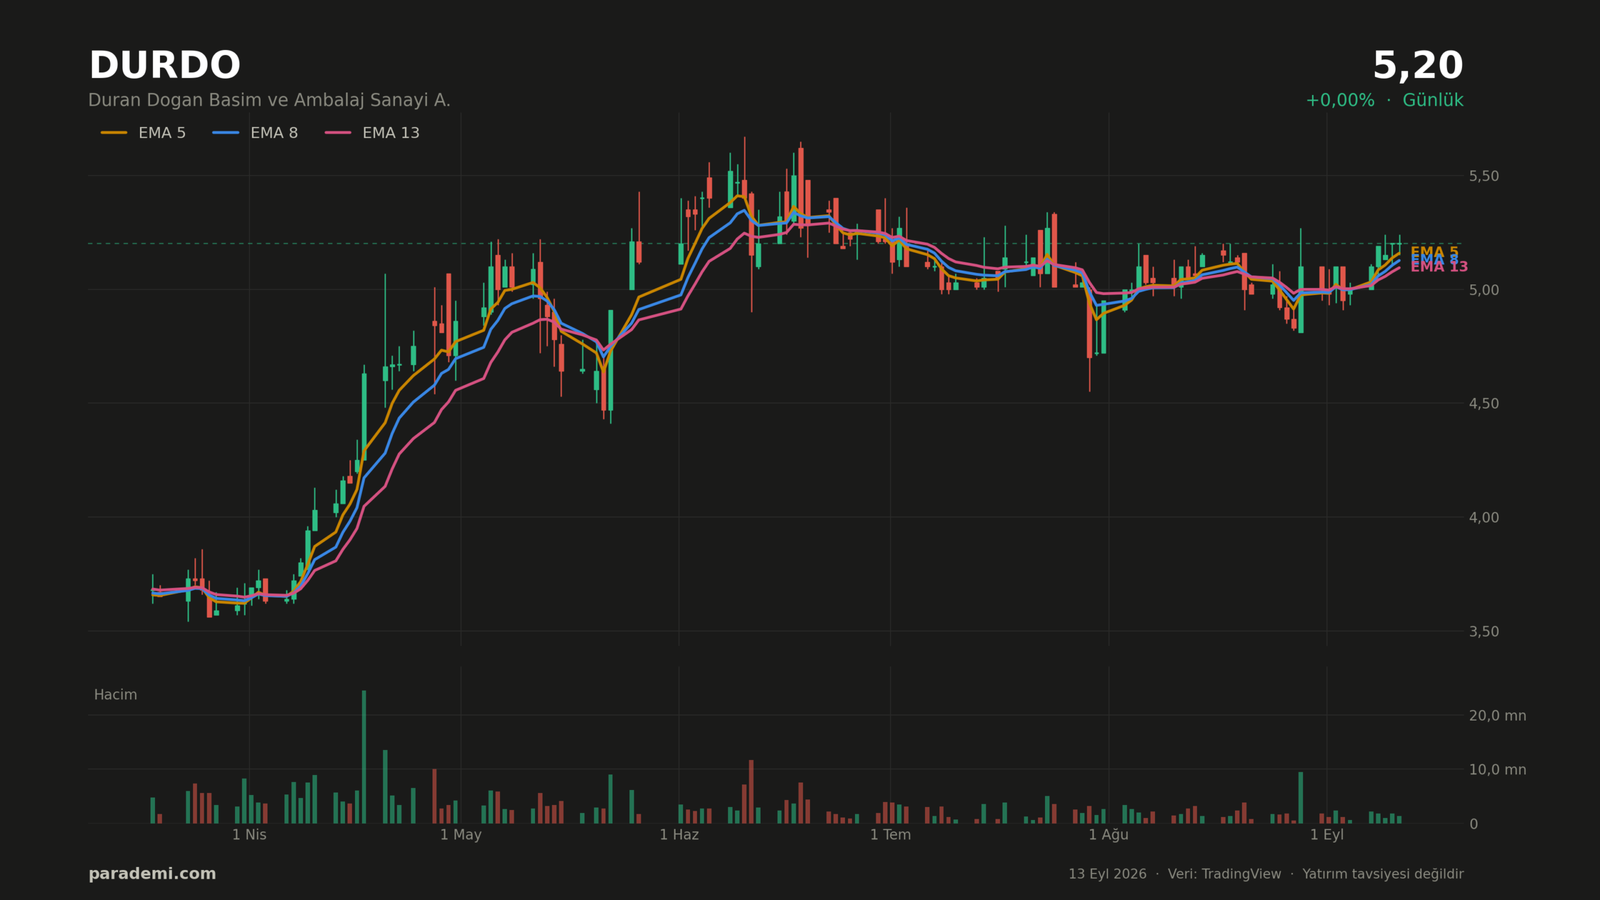Click the 1 May date axis label
1600x900 pixels.
tap(460, 835)
